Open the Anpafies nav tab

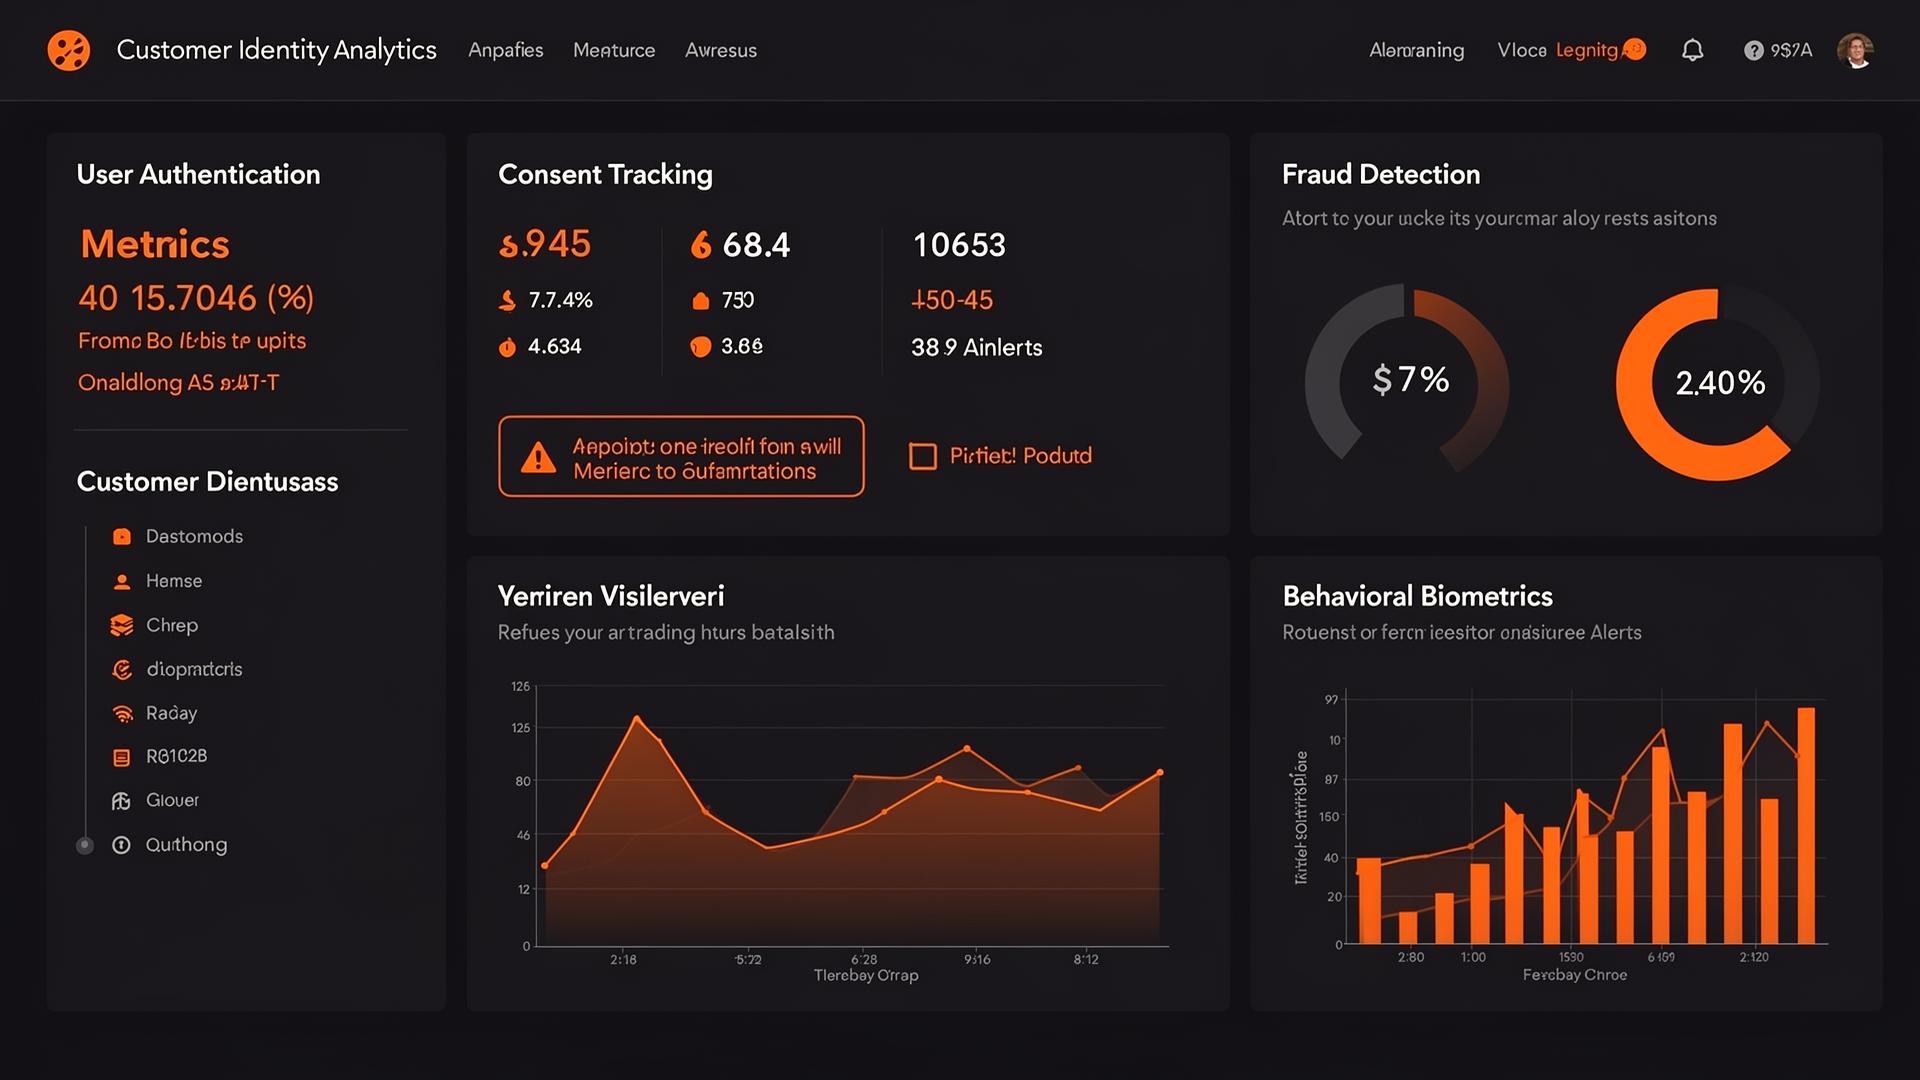coord(505,50)
